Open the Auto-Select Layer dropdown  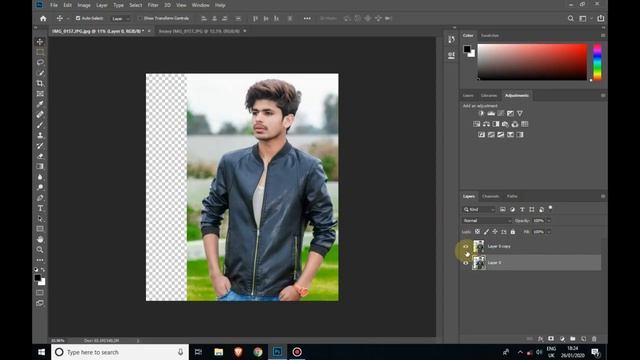coord(121,19)
